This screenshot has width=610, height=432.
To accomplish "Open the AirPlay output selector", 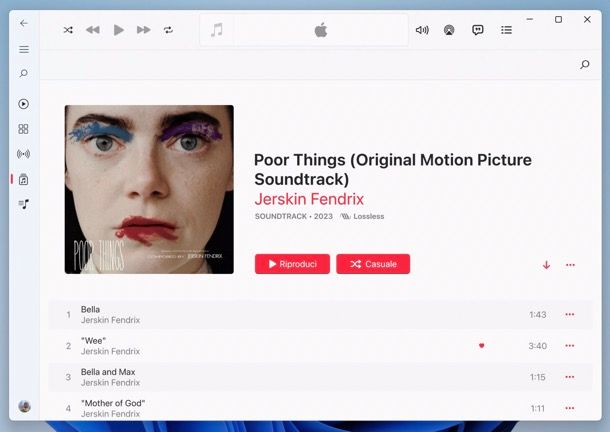I will tap(449, 30).
